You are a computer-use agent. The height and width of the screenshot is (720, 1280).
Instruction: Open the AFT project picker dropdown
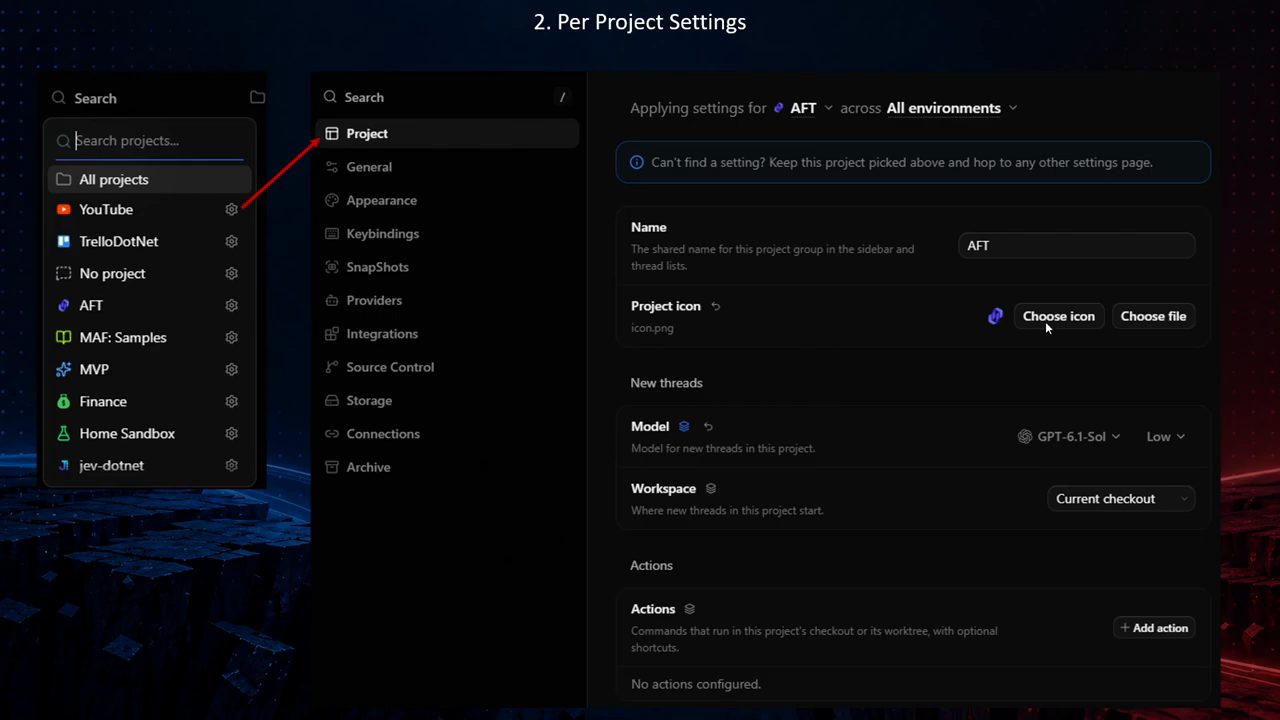pyautogui.click(x=803, y=108)
